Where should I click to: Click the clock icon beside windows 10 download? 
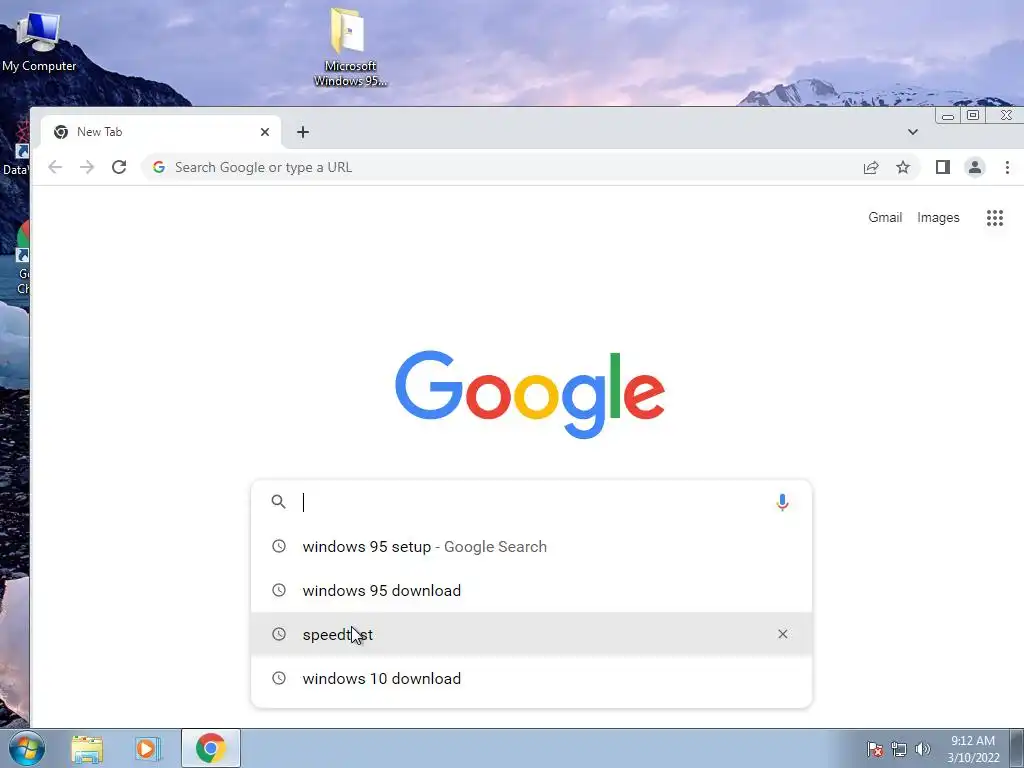coord(279,679)
